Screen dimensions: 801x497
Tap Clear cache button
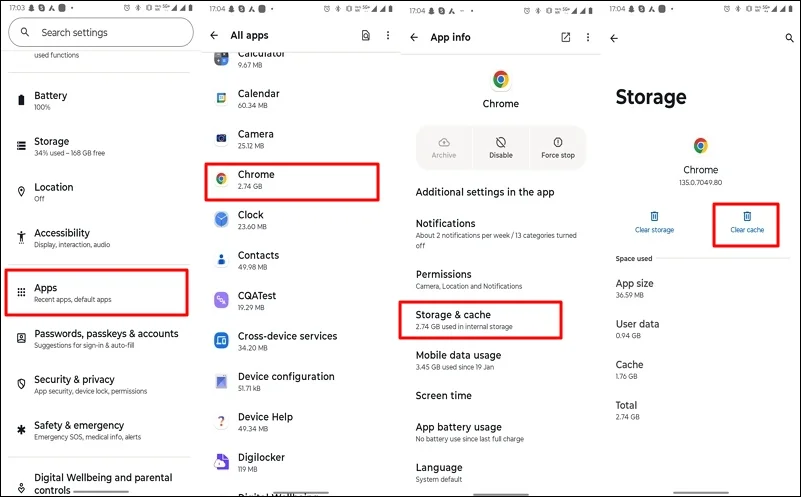click(746, 225)
